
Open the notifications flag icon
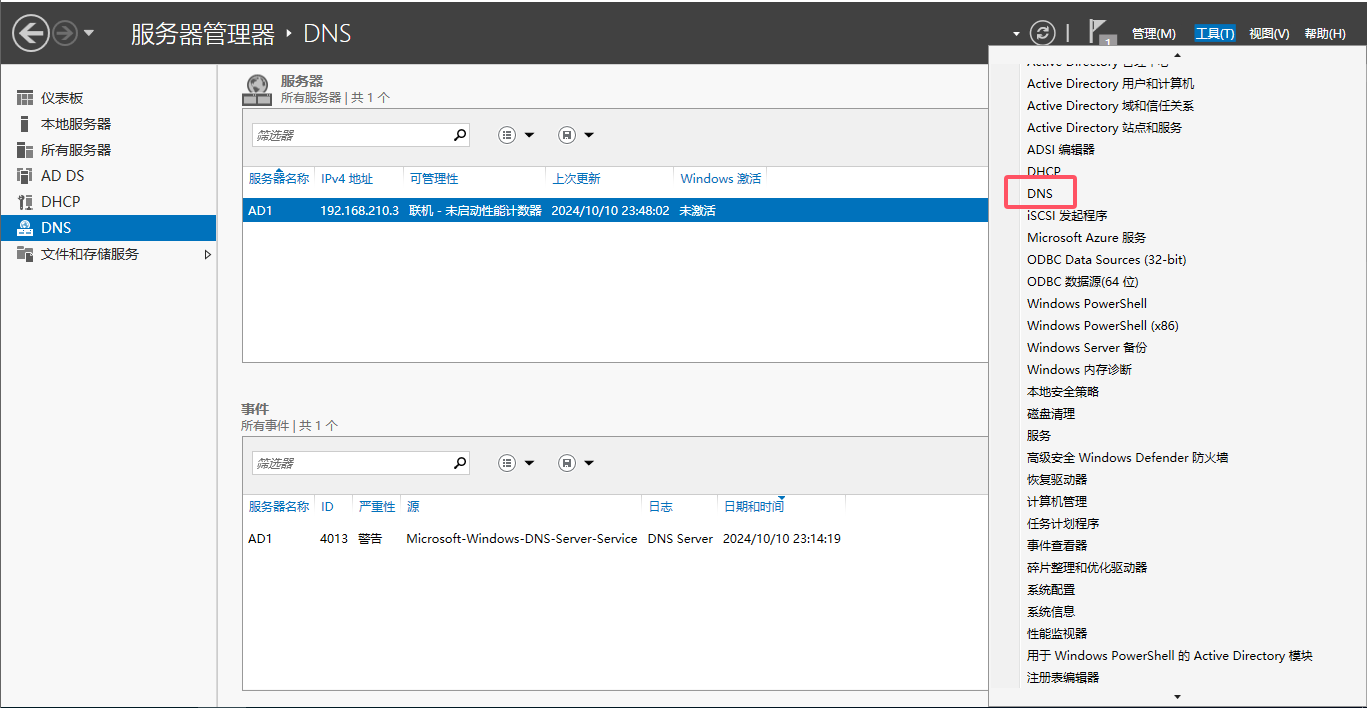(x=1101, y=33)
